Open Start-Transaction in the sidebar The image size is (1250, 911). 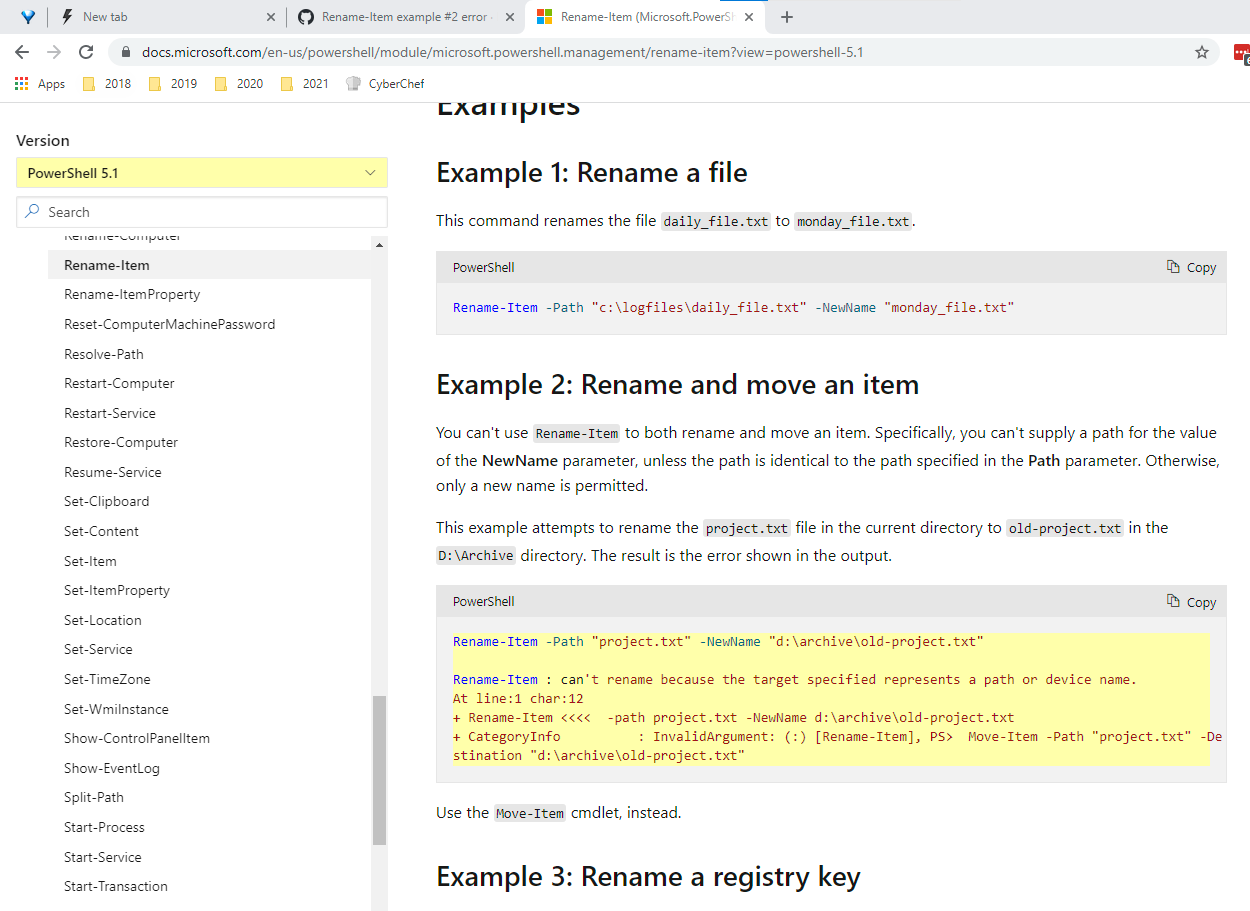point(116,886)
